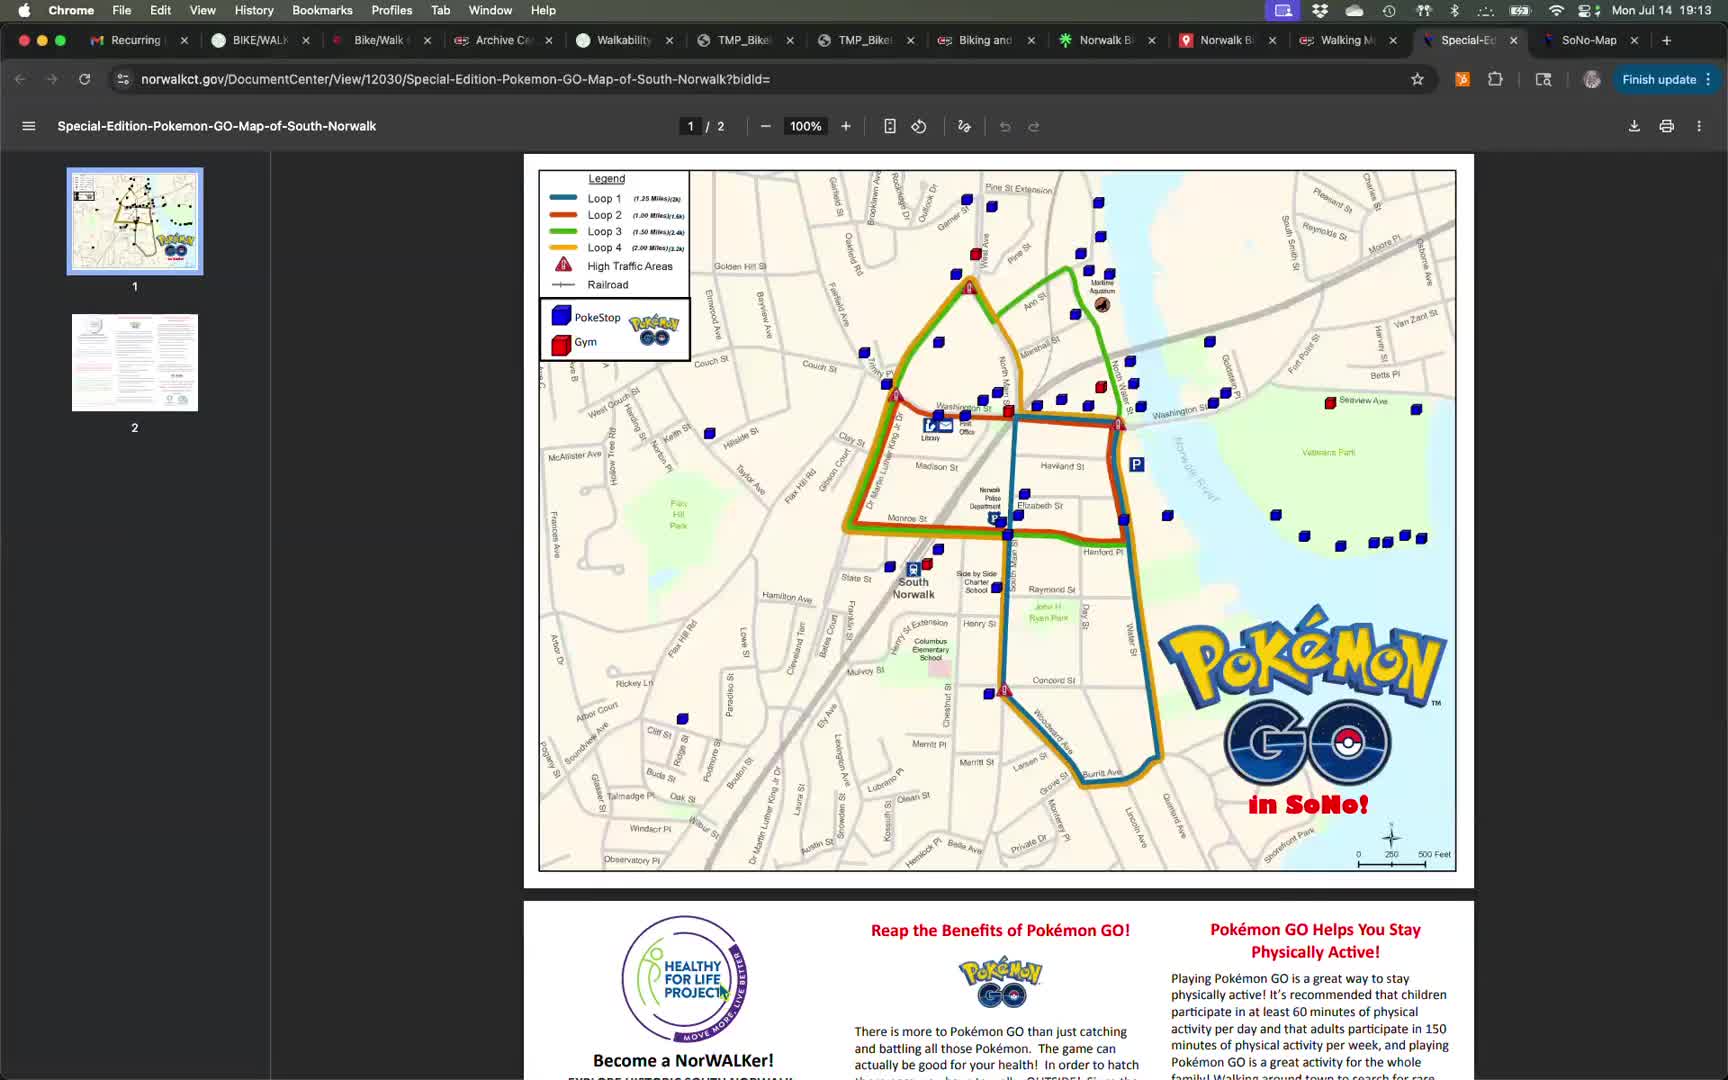Open the Chrome profile avatar

point(1592,79)
